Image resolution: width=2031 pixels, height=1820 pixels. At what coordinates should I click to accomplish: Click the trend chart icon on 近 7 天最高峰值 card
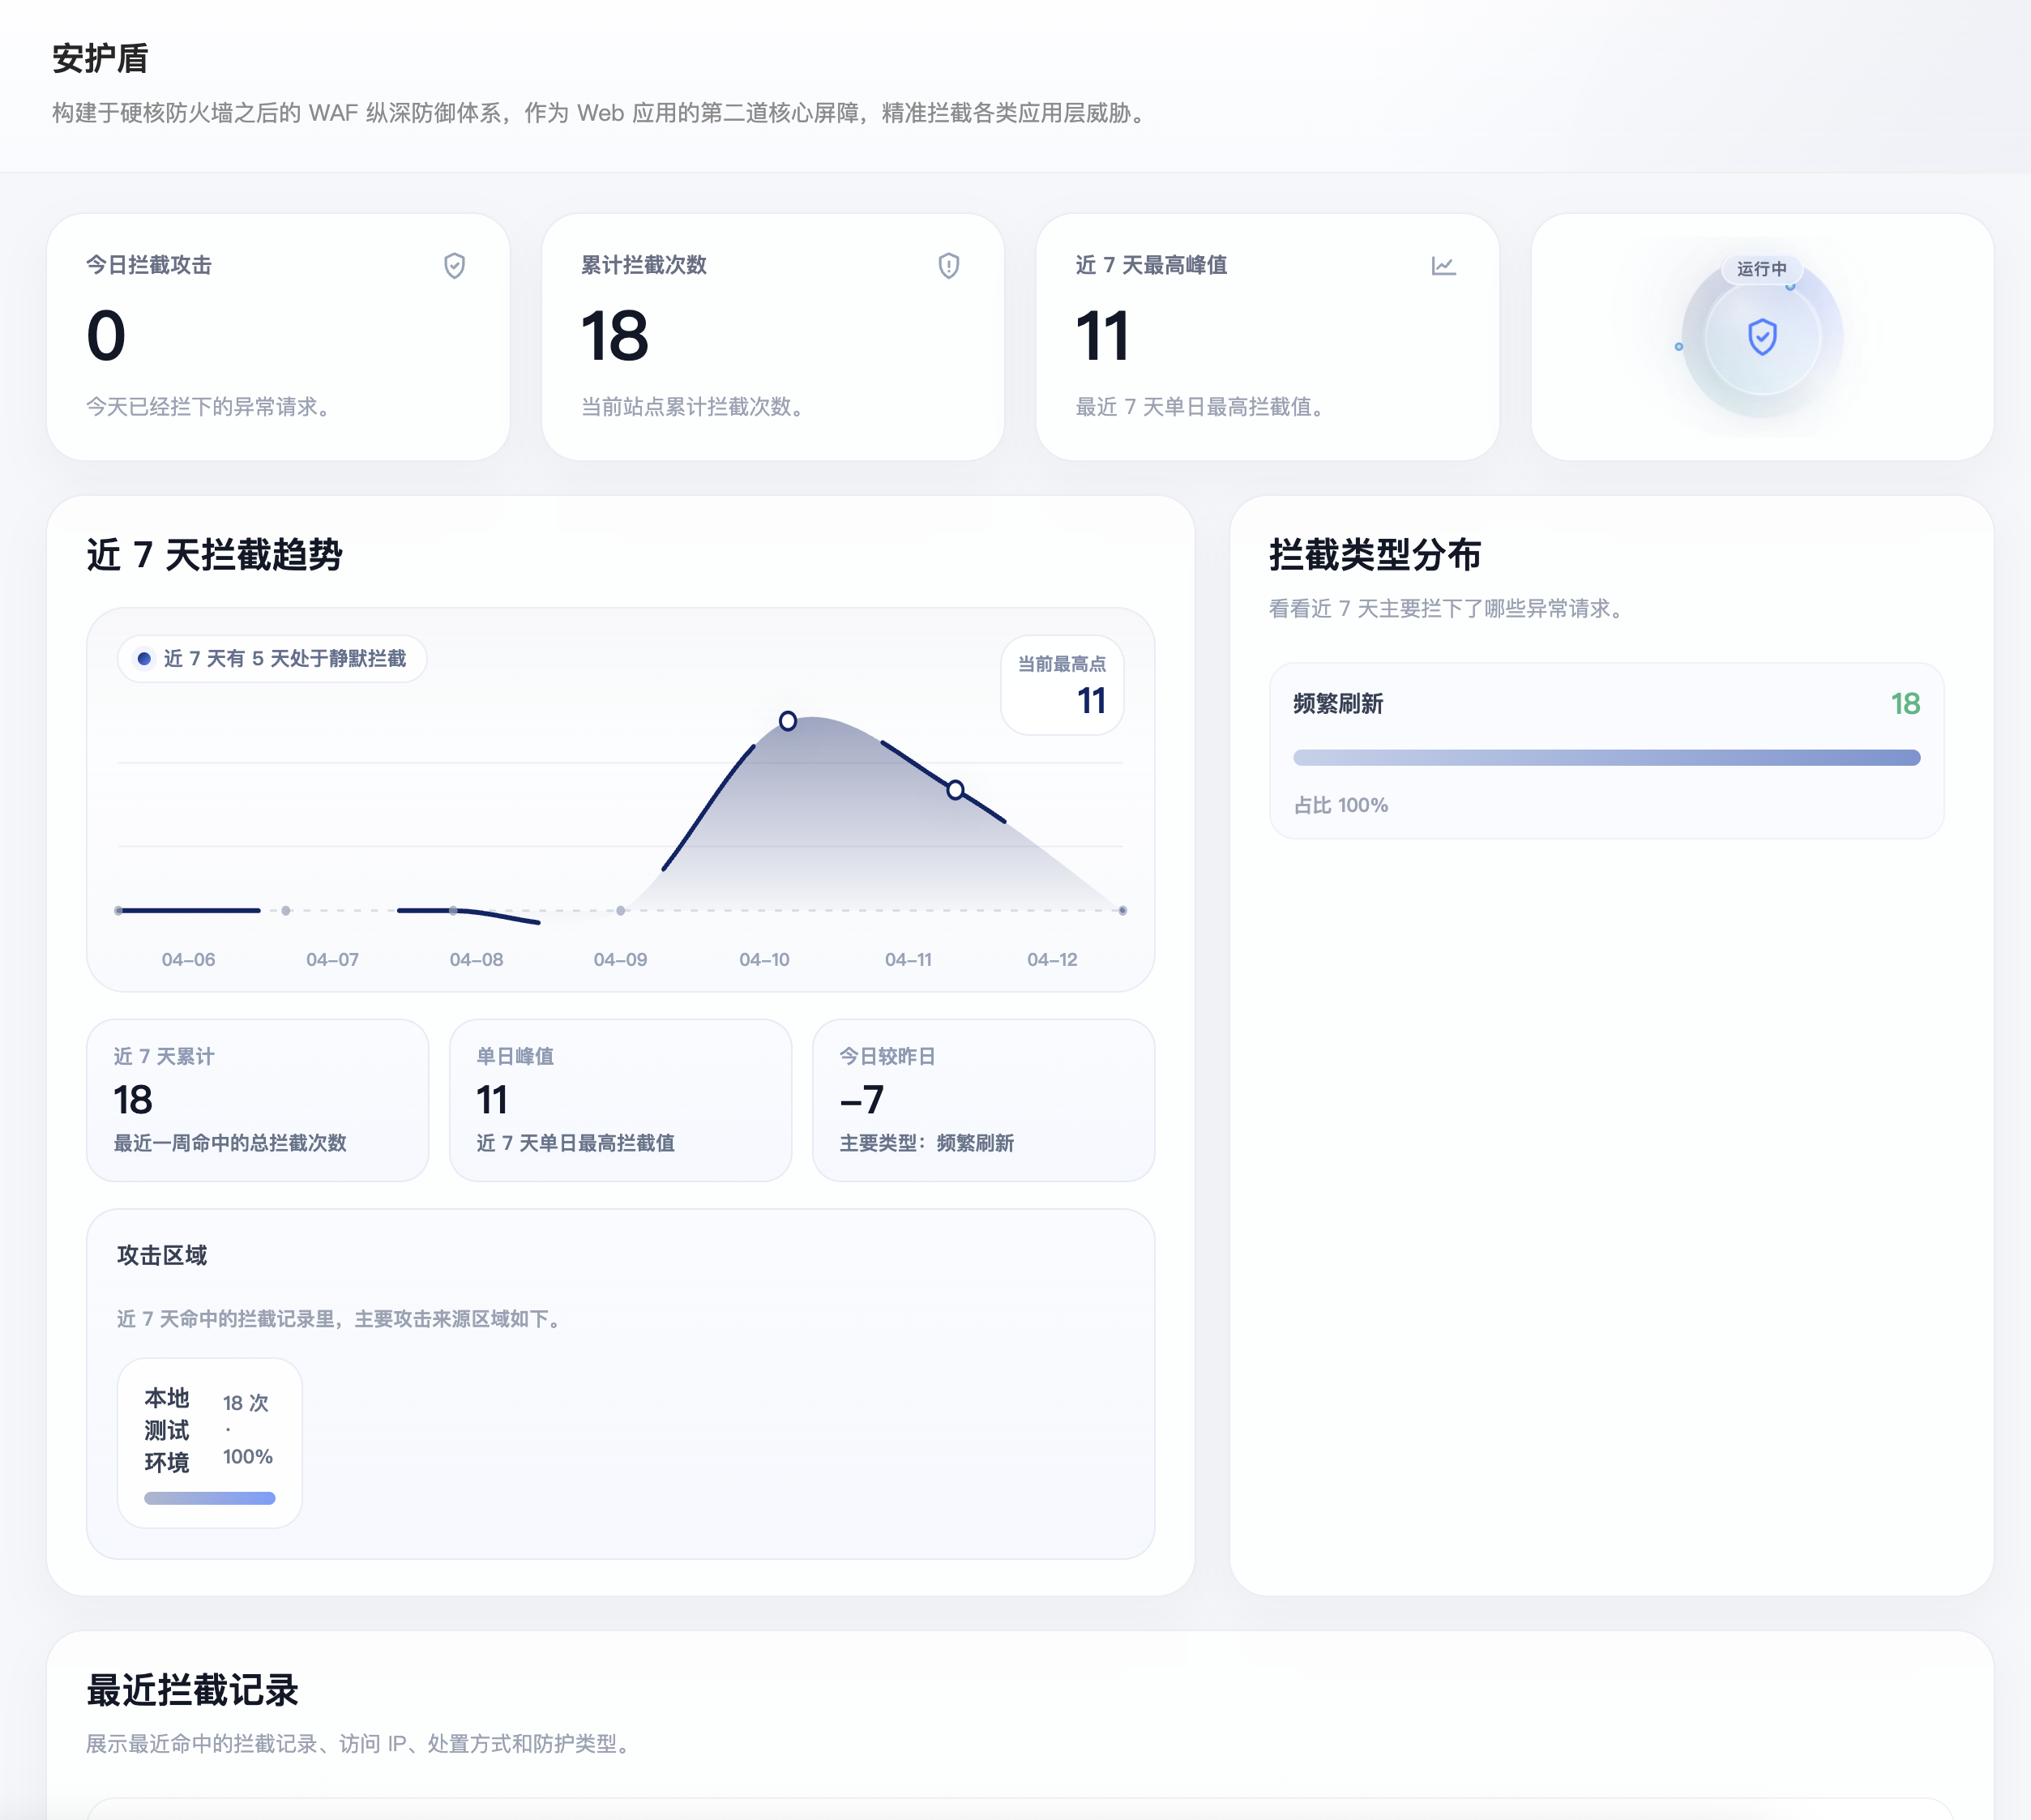1444,266
